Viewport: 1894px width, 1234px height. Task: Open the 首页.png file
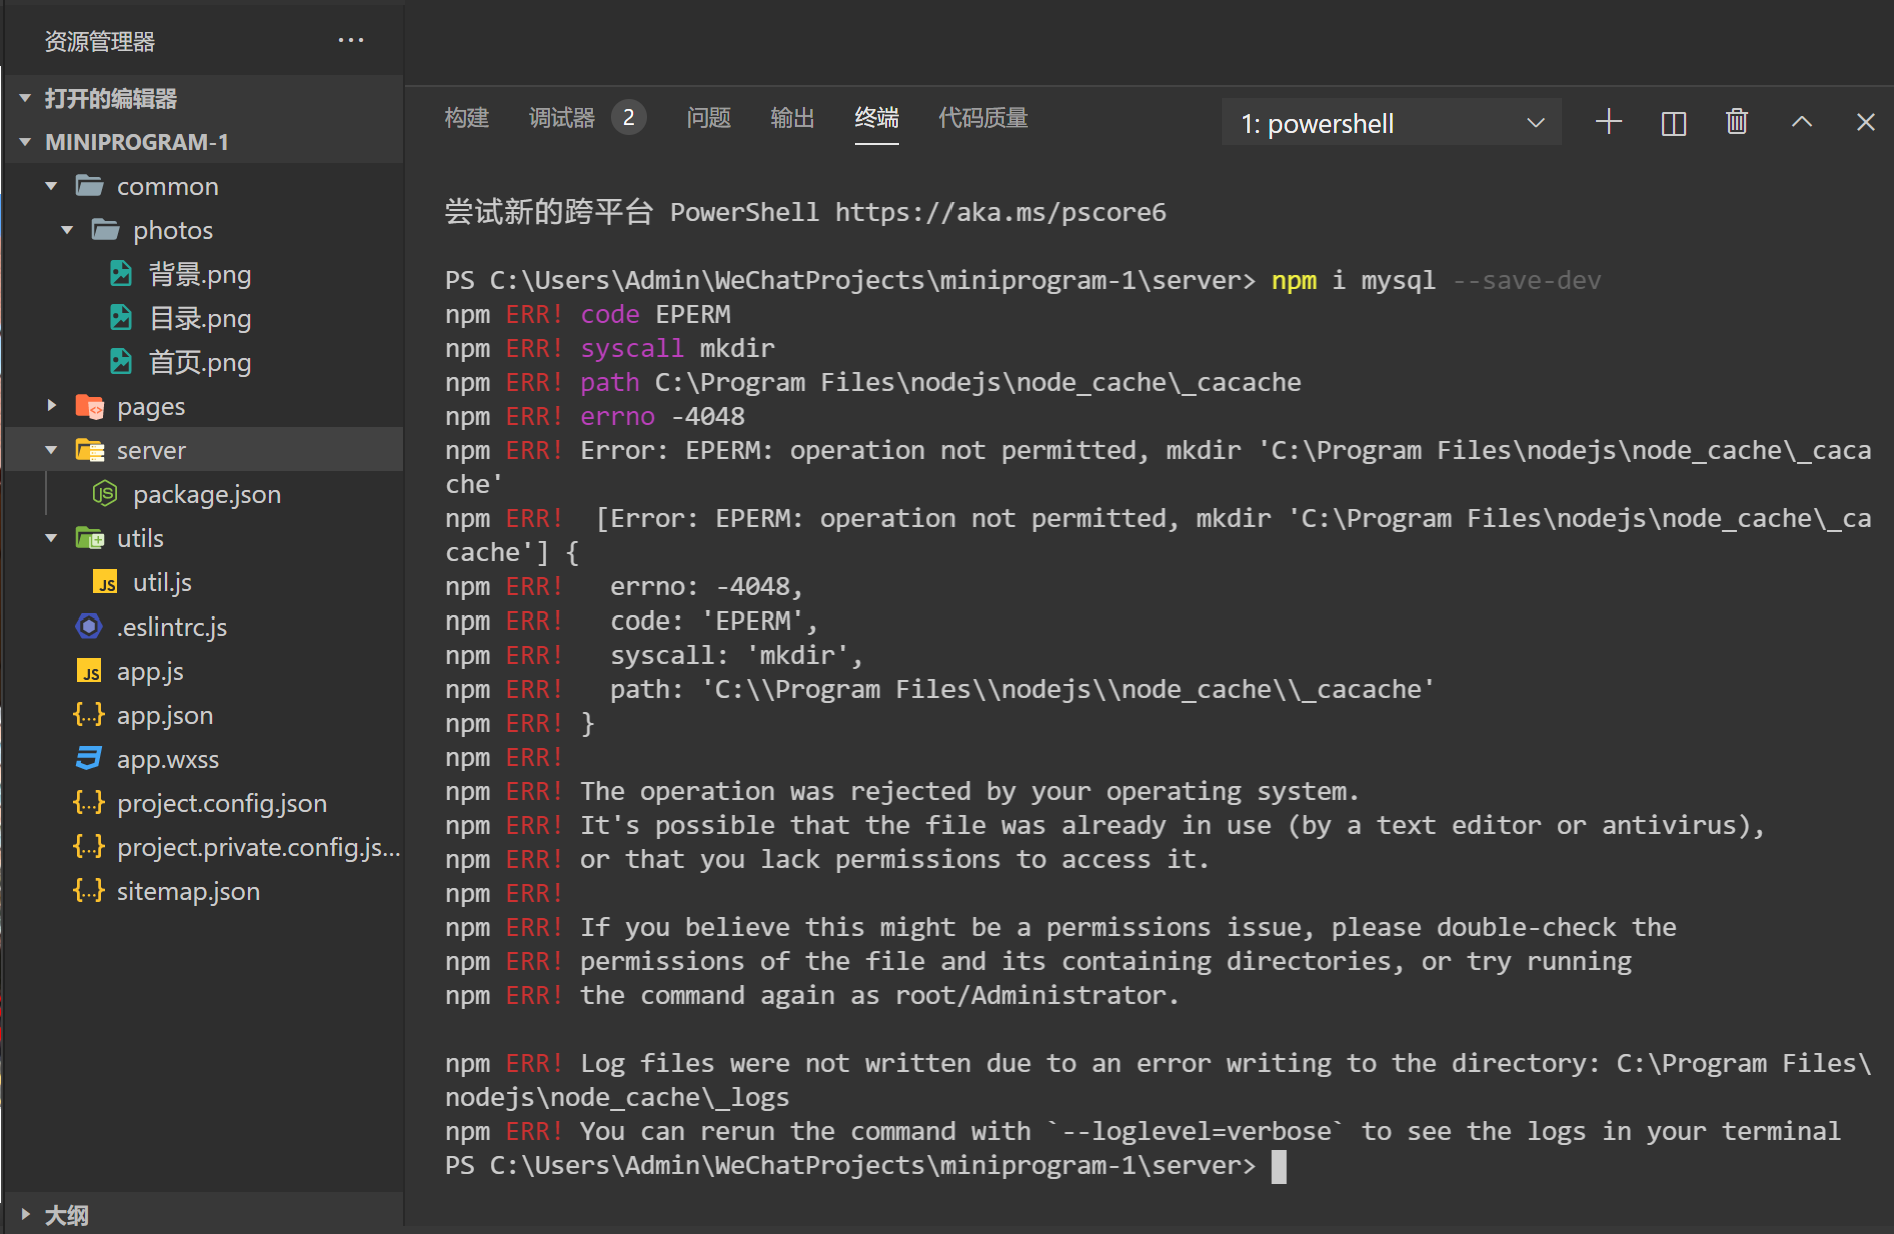[200, 362]
